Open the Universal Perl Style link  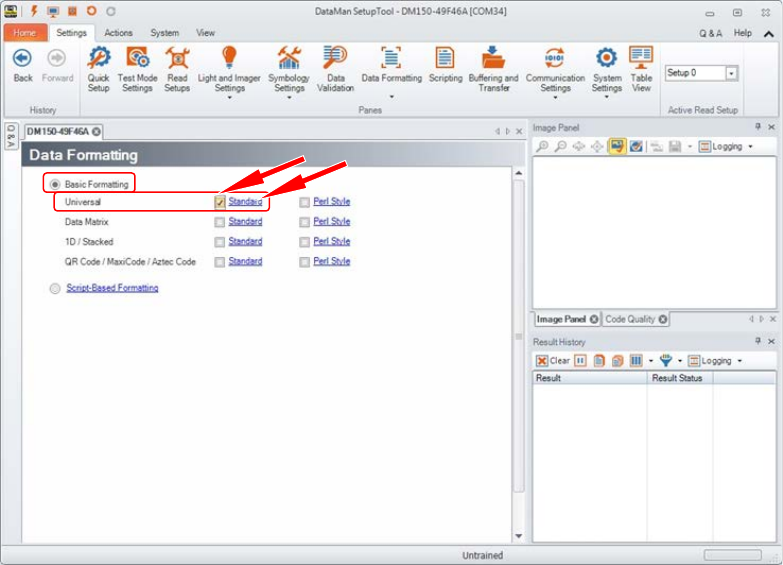click(x=332, y=201)
